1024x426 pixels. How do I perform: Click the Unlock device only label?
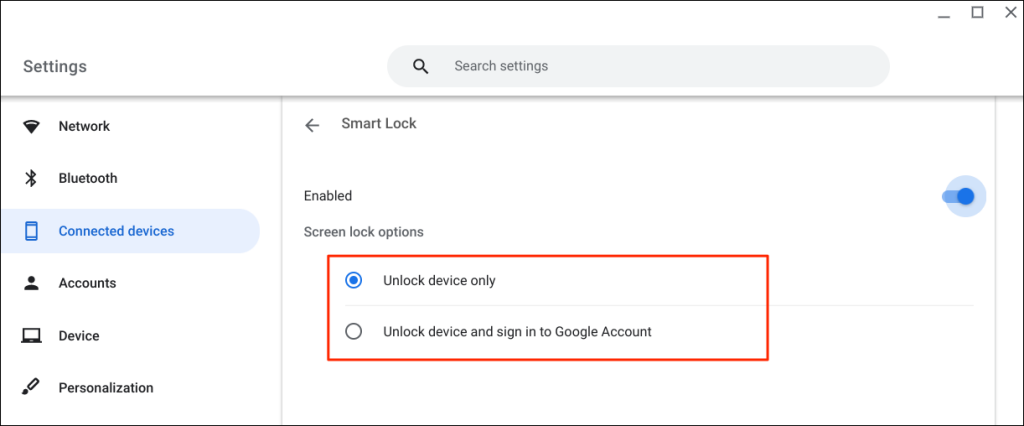coord(439,281)
